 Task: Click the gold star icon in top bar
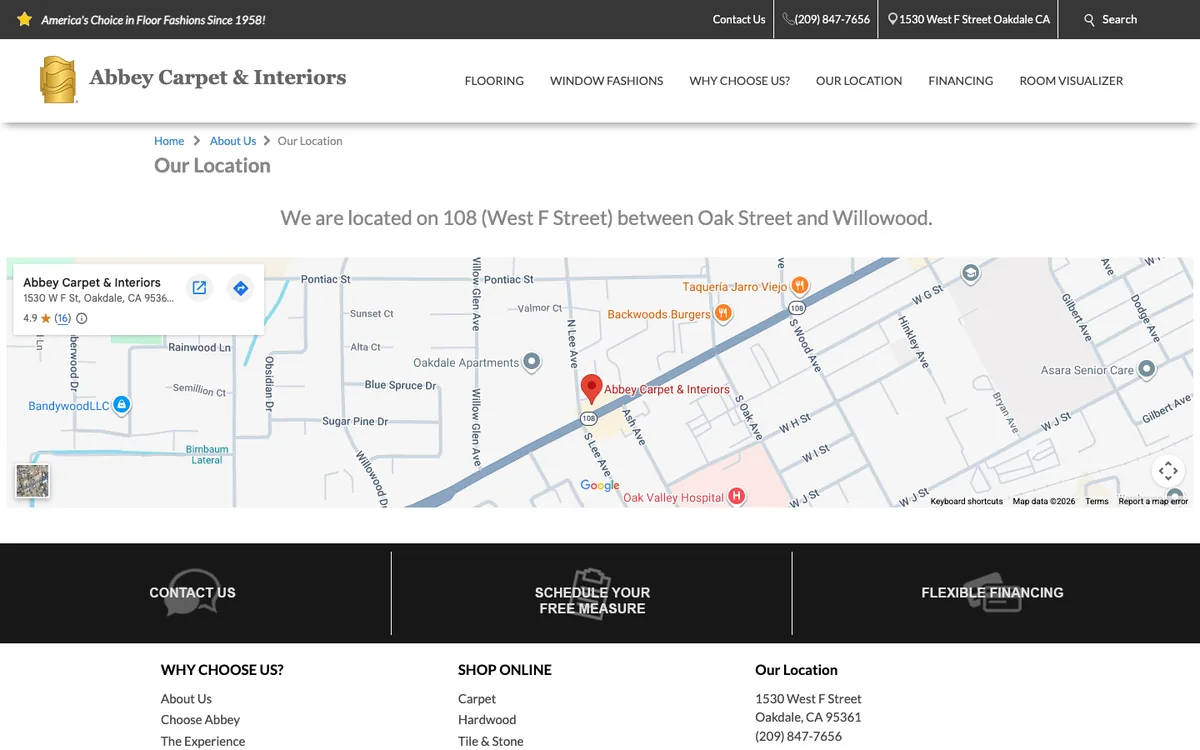pyautogui.click(x=25, y=19)
